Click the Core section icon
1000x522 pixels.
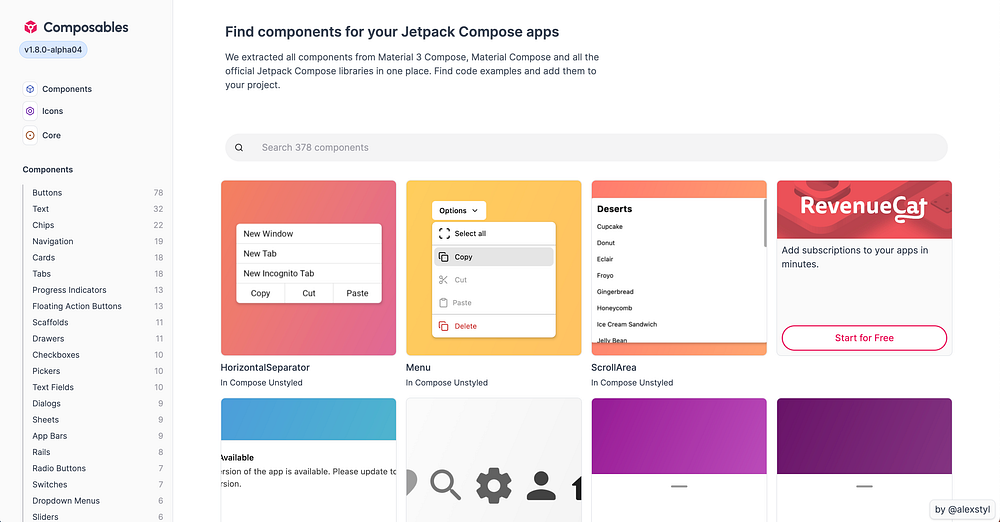pyautogui.click(x=30, y=135)
